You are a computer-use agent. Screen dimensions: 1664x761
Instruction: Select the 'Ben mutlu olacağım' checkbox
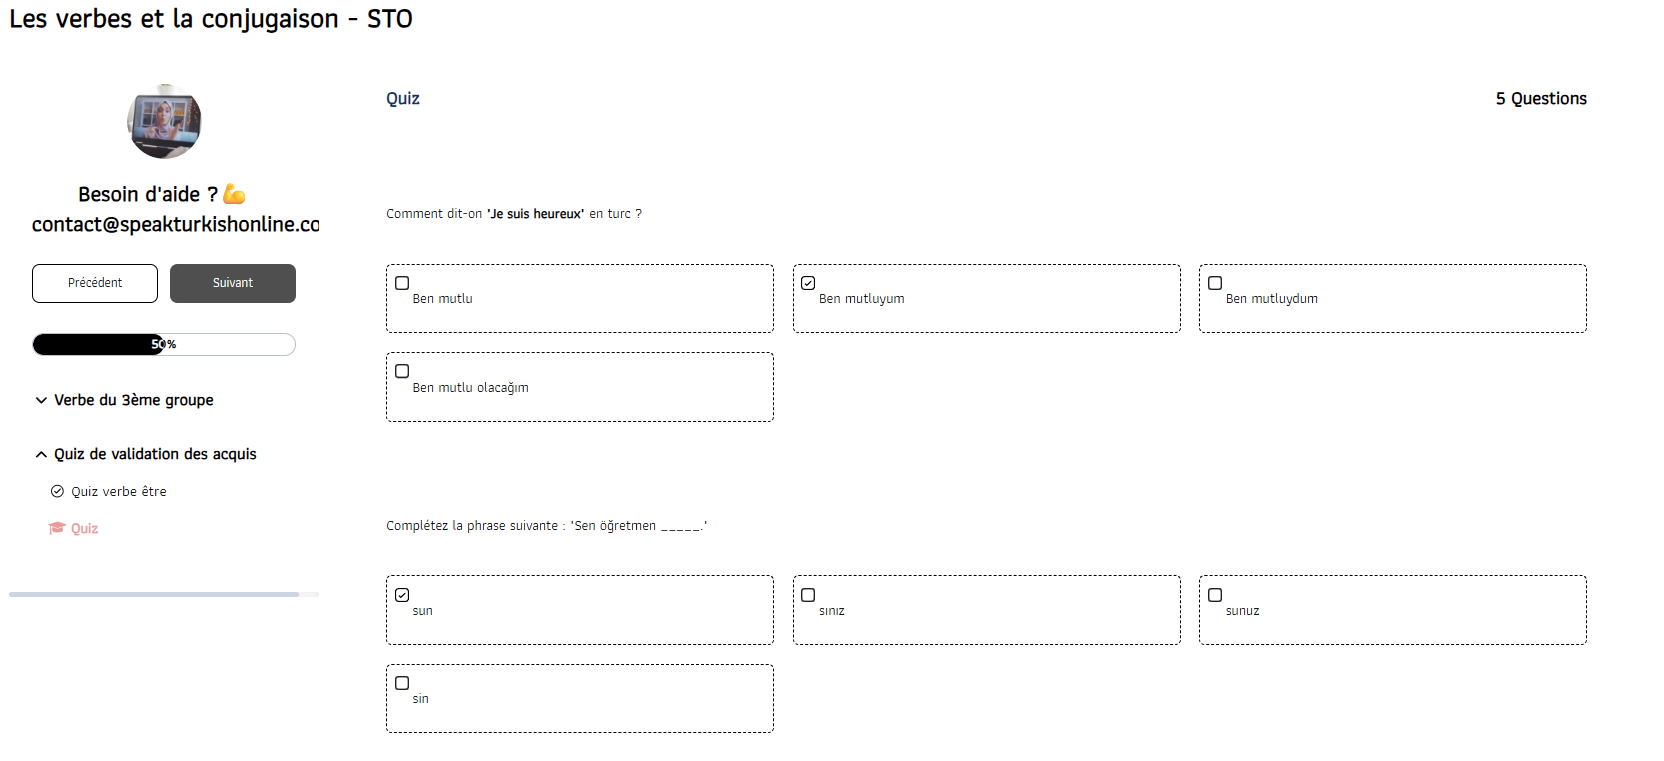(402, 371)
